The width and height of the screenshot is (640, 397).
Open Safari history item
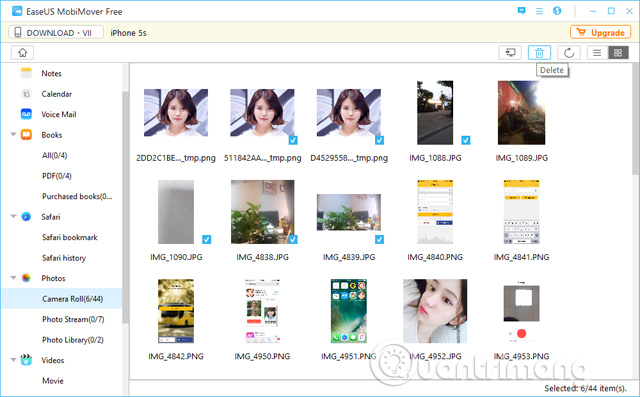[x=64, y=258]
